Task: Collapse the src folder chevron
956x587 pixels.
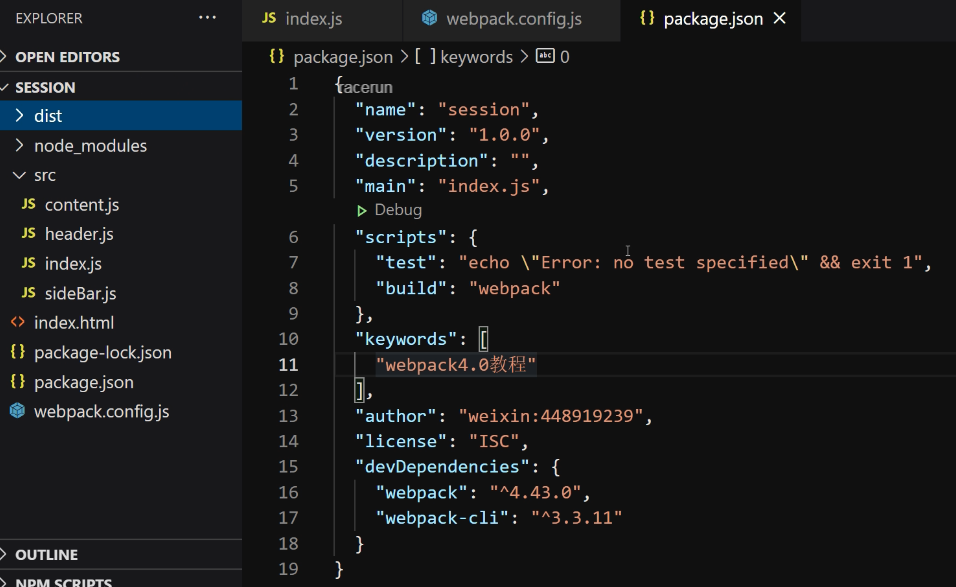Action: (x=19, y=175)
